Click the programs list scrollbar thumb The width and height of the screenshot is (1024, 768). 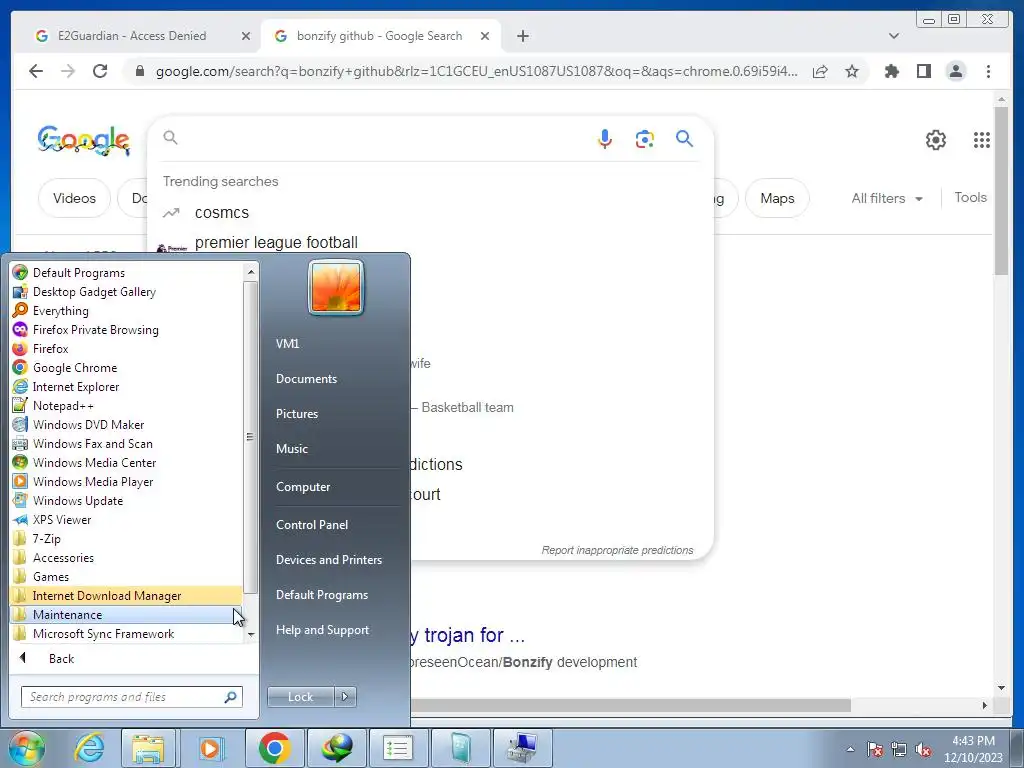tap(250, 436)
